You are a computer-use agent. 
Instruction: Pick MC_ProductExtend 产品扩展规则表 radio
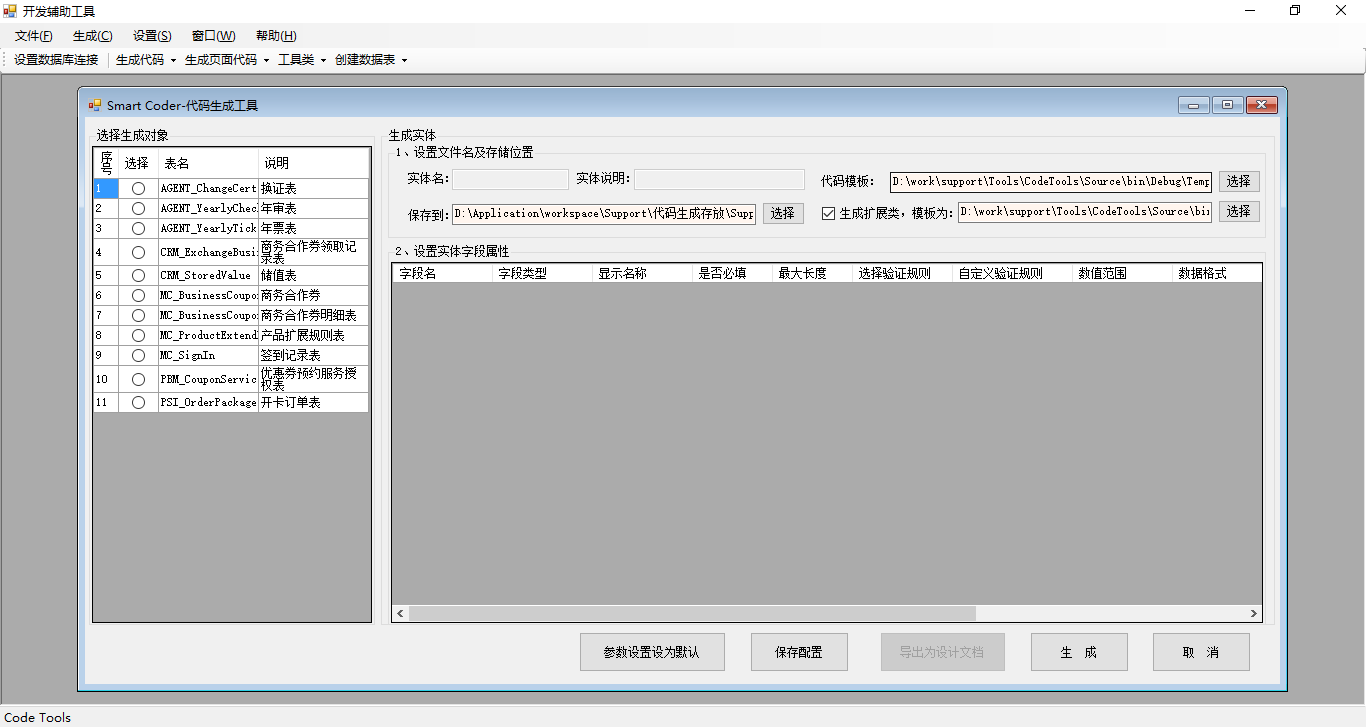point(138,335)
